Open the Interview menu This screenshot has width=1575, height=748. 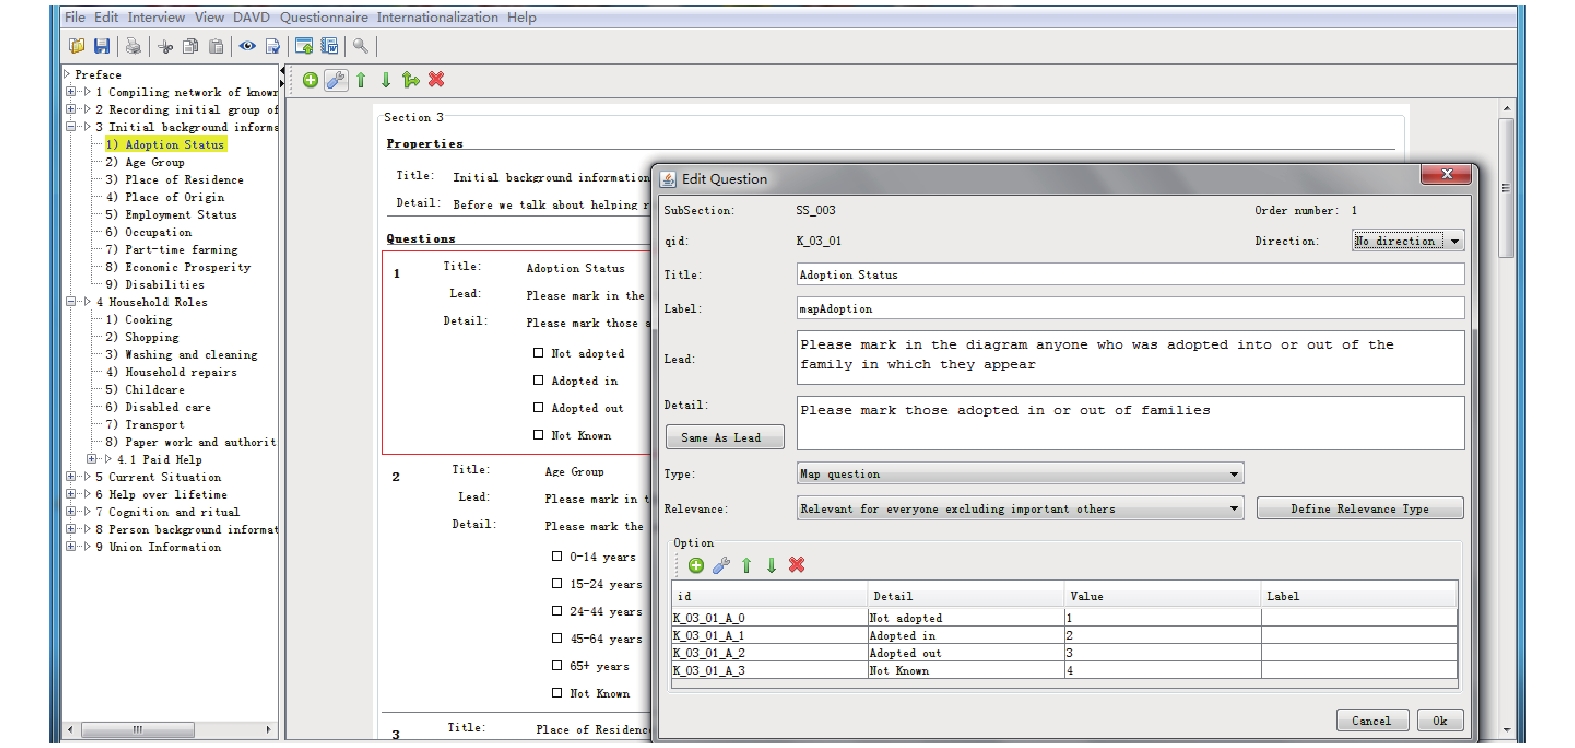coord(156,17)
